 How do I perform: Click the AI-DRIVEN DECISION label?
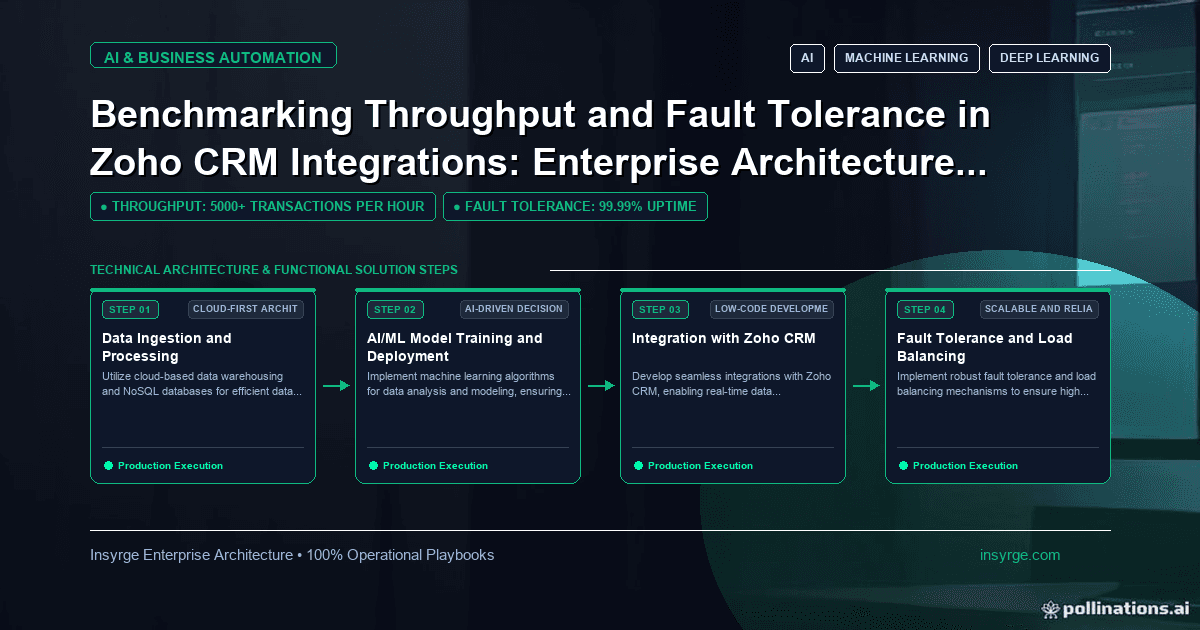514,309
